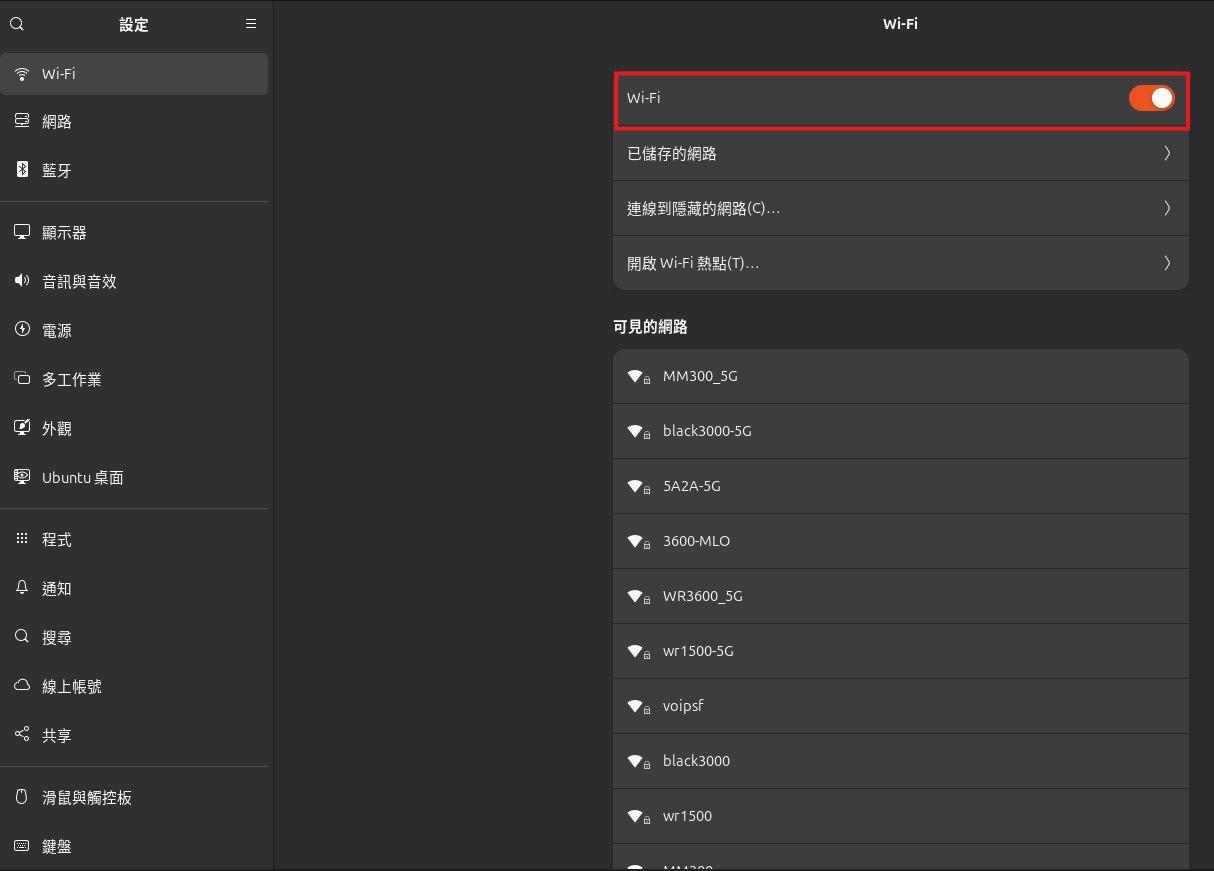Click the 顯示器 display icon in sidebar

22,232
